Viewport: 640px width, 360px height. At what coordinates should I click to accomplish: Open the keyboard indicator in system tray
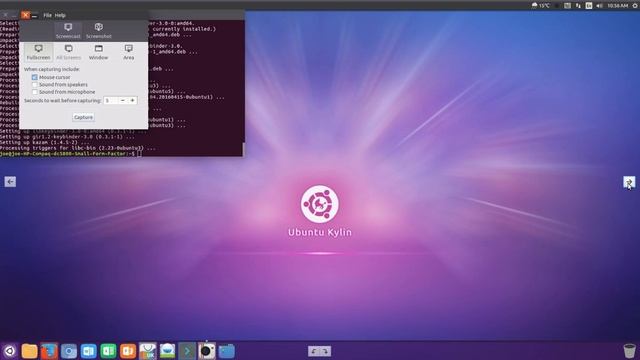[567, 5]
